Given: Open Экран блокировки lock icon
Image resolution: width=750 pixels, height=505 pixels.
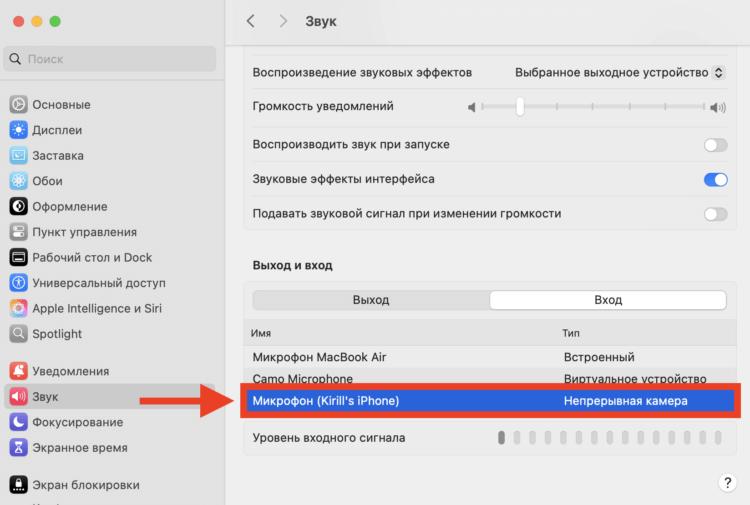Looking at the screenshot, I should 18,484.
